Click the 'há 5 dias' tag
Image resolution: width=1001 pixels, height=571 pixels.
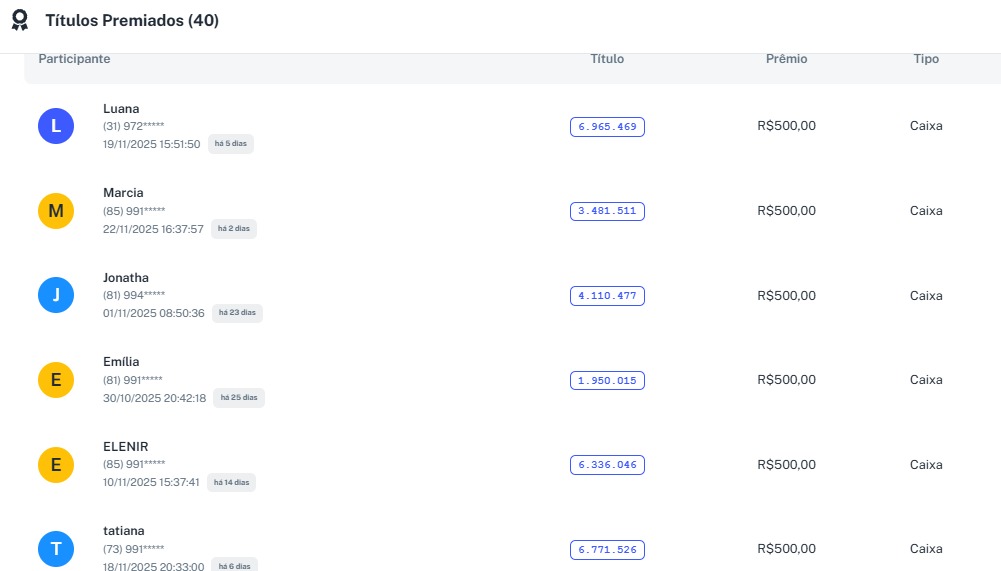click(231, 144)
